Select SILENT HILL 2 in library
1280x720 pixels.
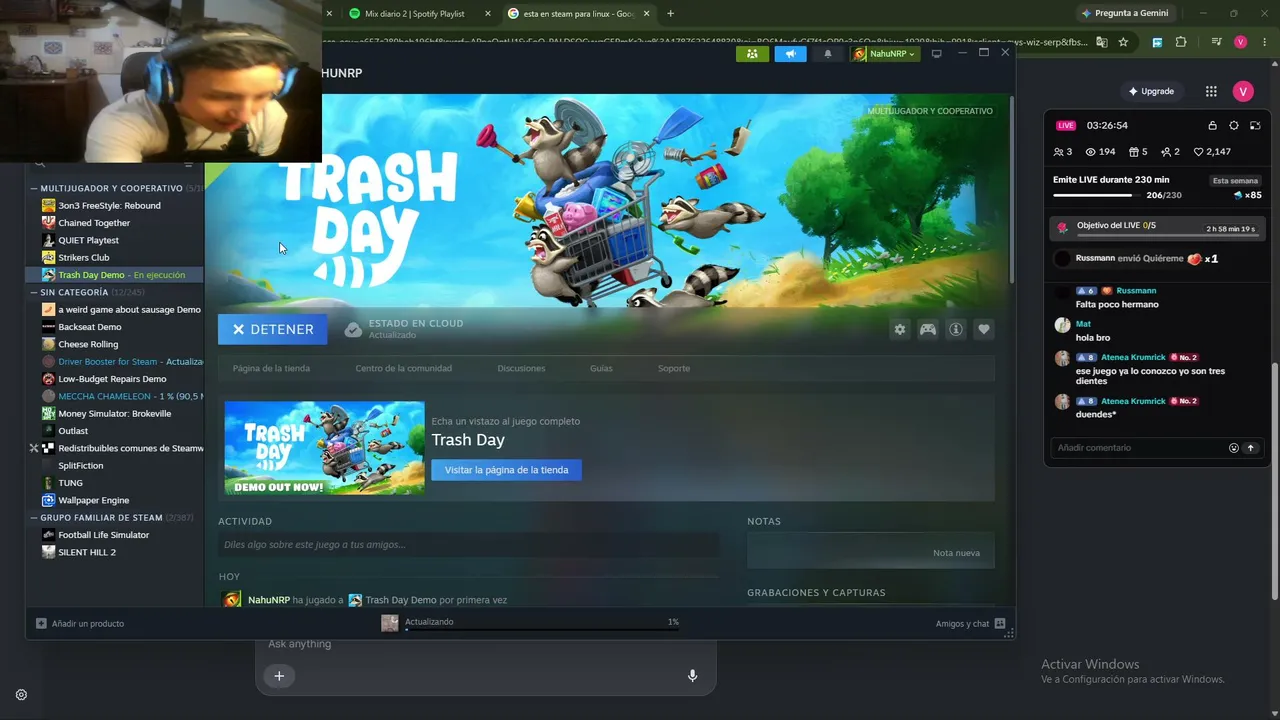(87, 552)
